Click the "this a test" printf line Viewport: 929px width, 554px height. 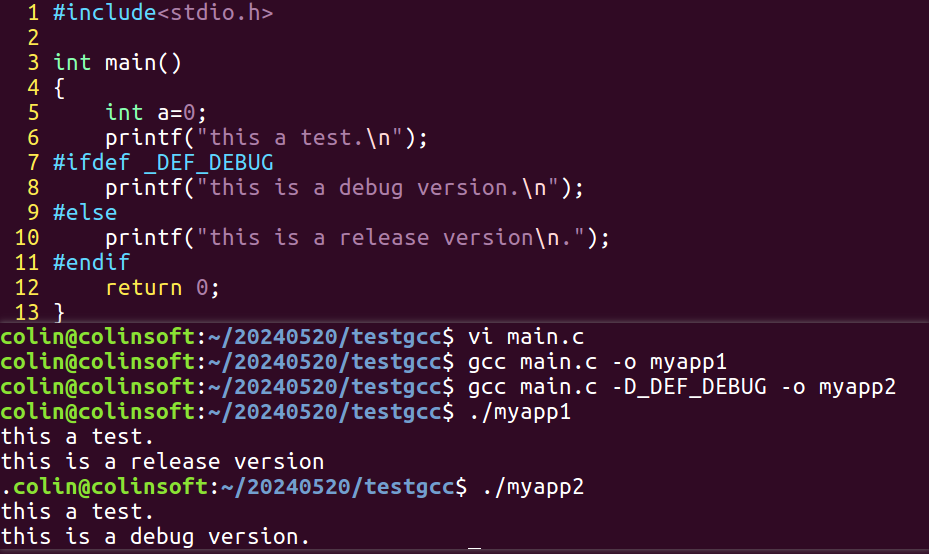[266, 137]
